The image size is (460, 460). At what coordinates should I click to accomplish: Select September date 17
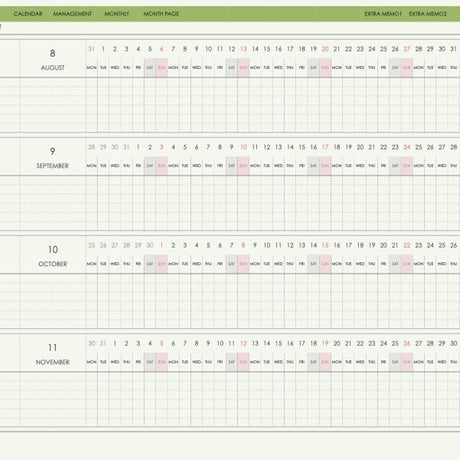point(325,147)
